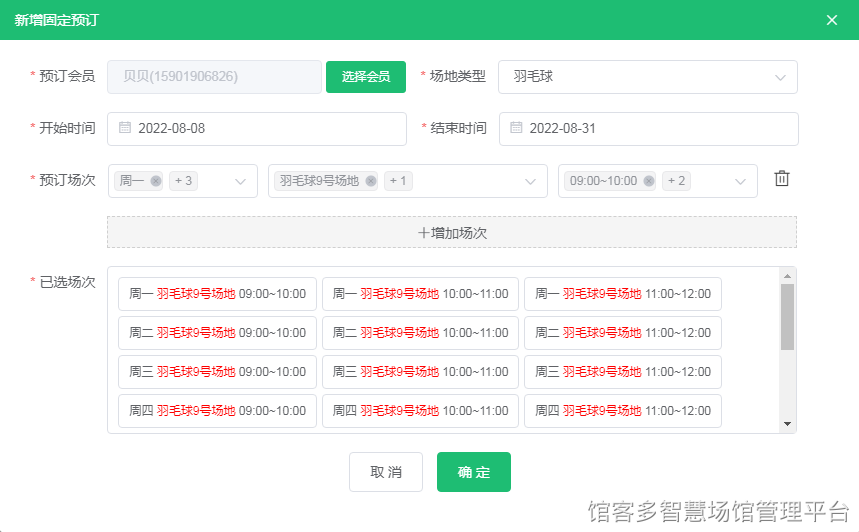The height and width of the screenshot is (532, 859).
Task: Delete the booking session row with trash icon
Action: tap(782, 179)
